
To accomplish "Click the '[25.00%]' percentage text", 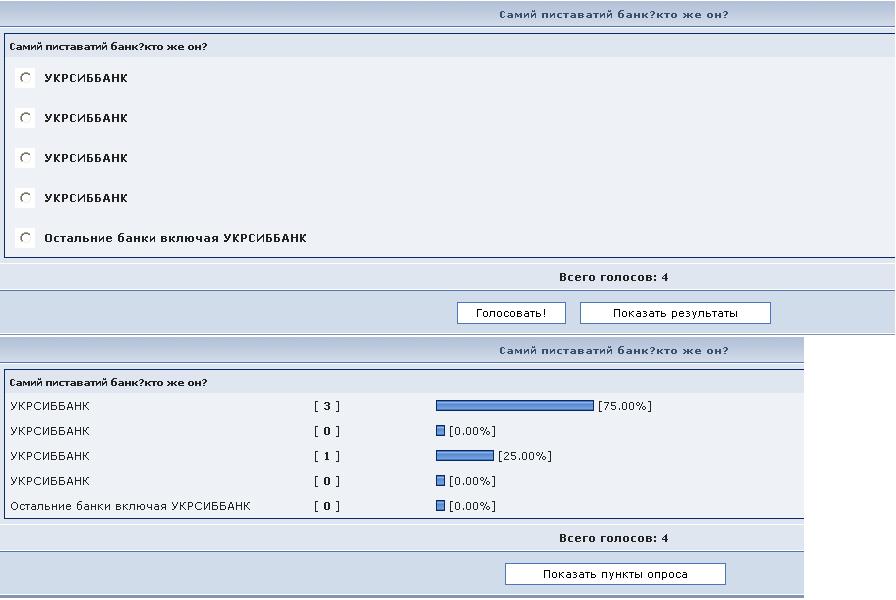I will point(525,456).
